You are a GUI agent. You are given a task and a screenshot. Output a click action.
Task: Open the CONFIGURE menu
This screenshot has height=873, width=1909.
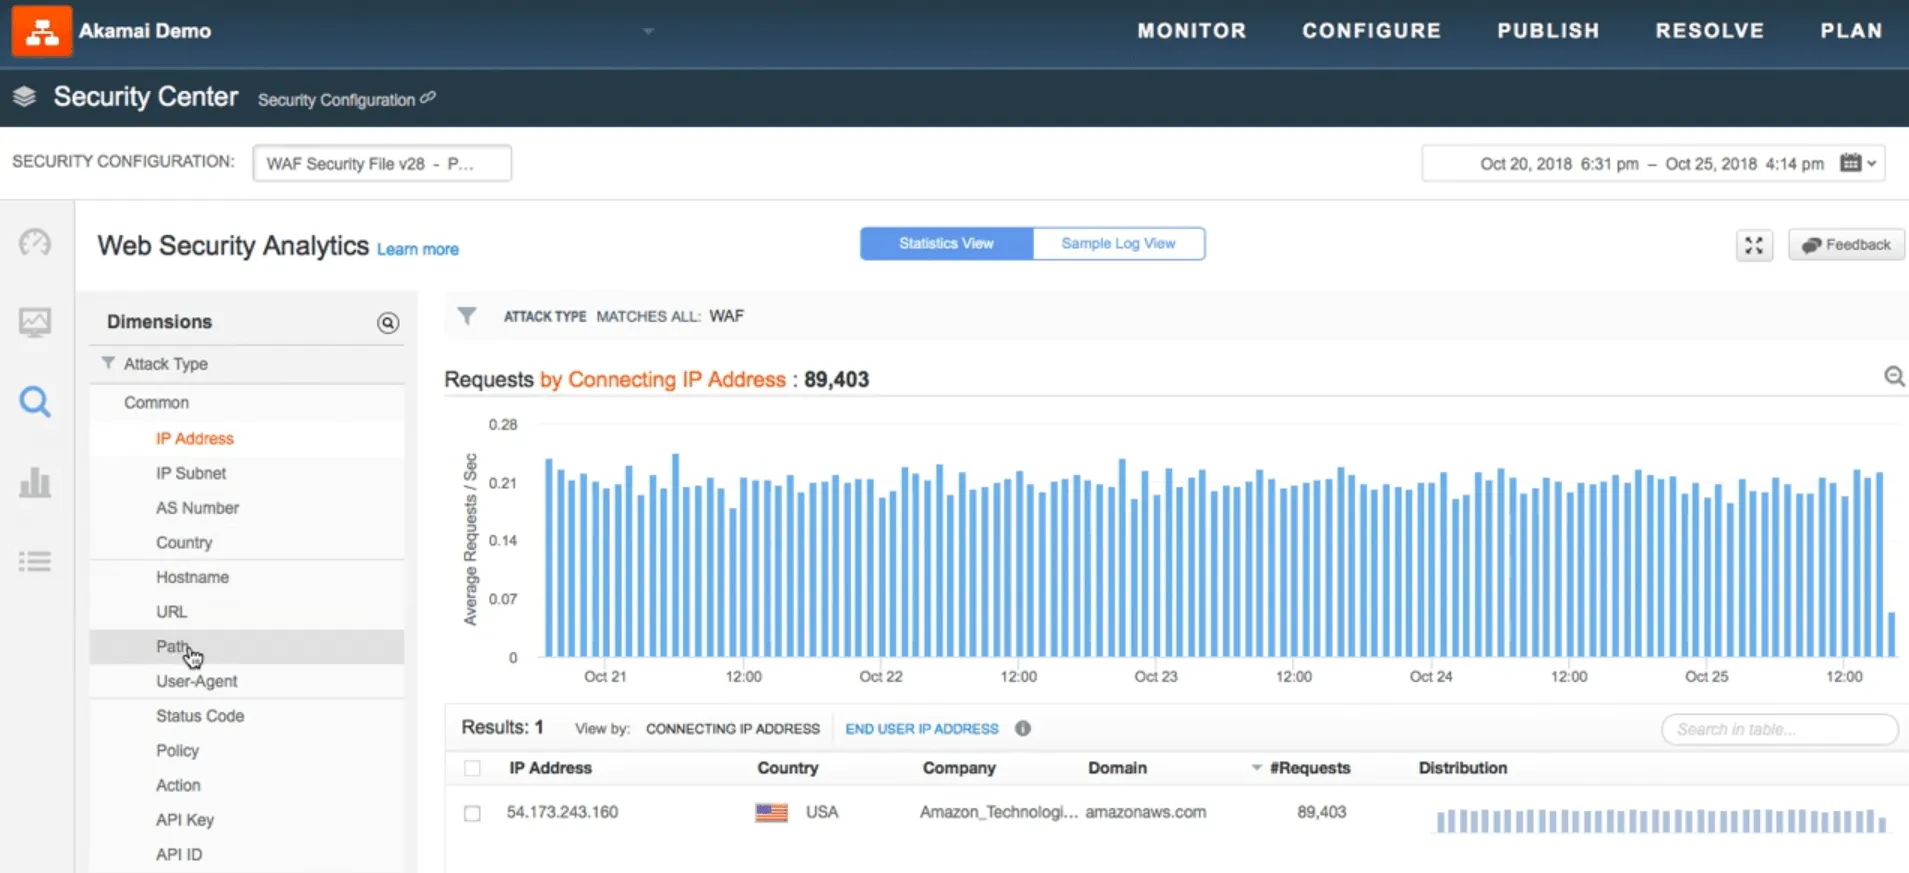tap(1371, 31)
